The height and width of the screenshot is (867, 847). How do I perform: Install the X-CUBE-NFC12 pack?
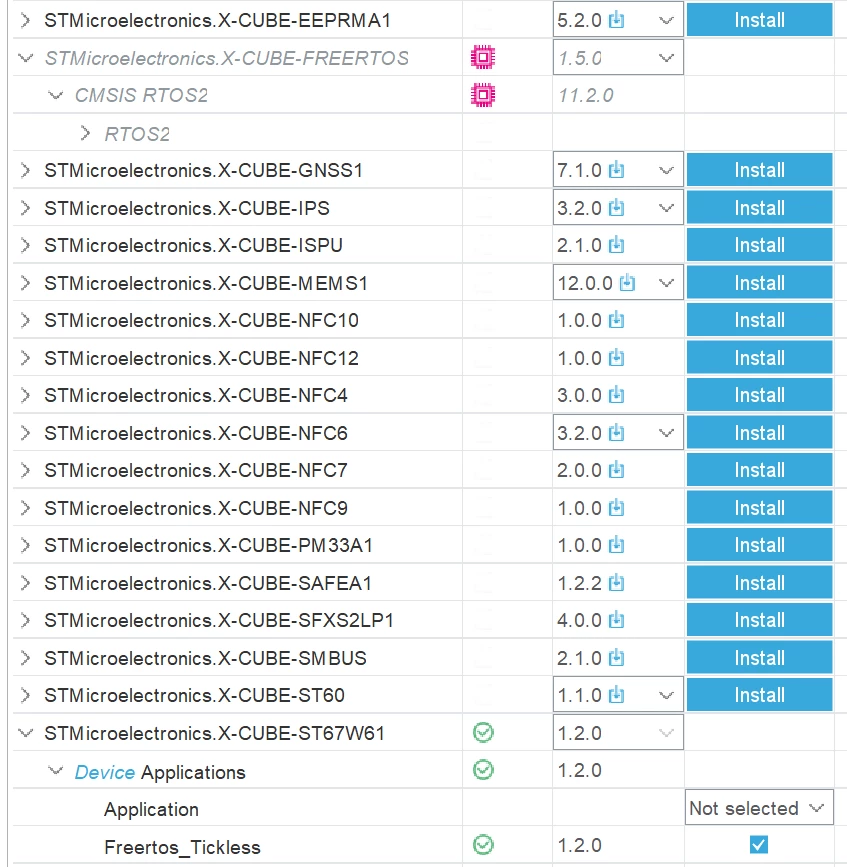(759, 358)
